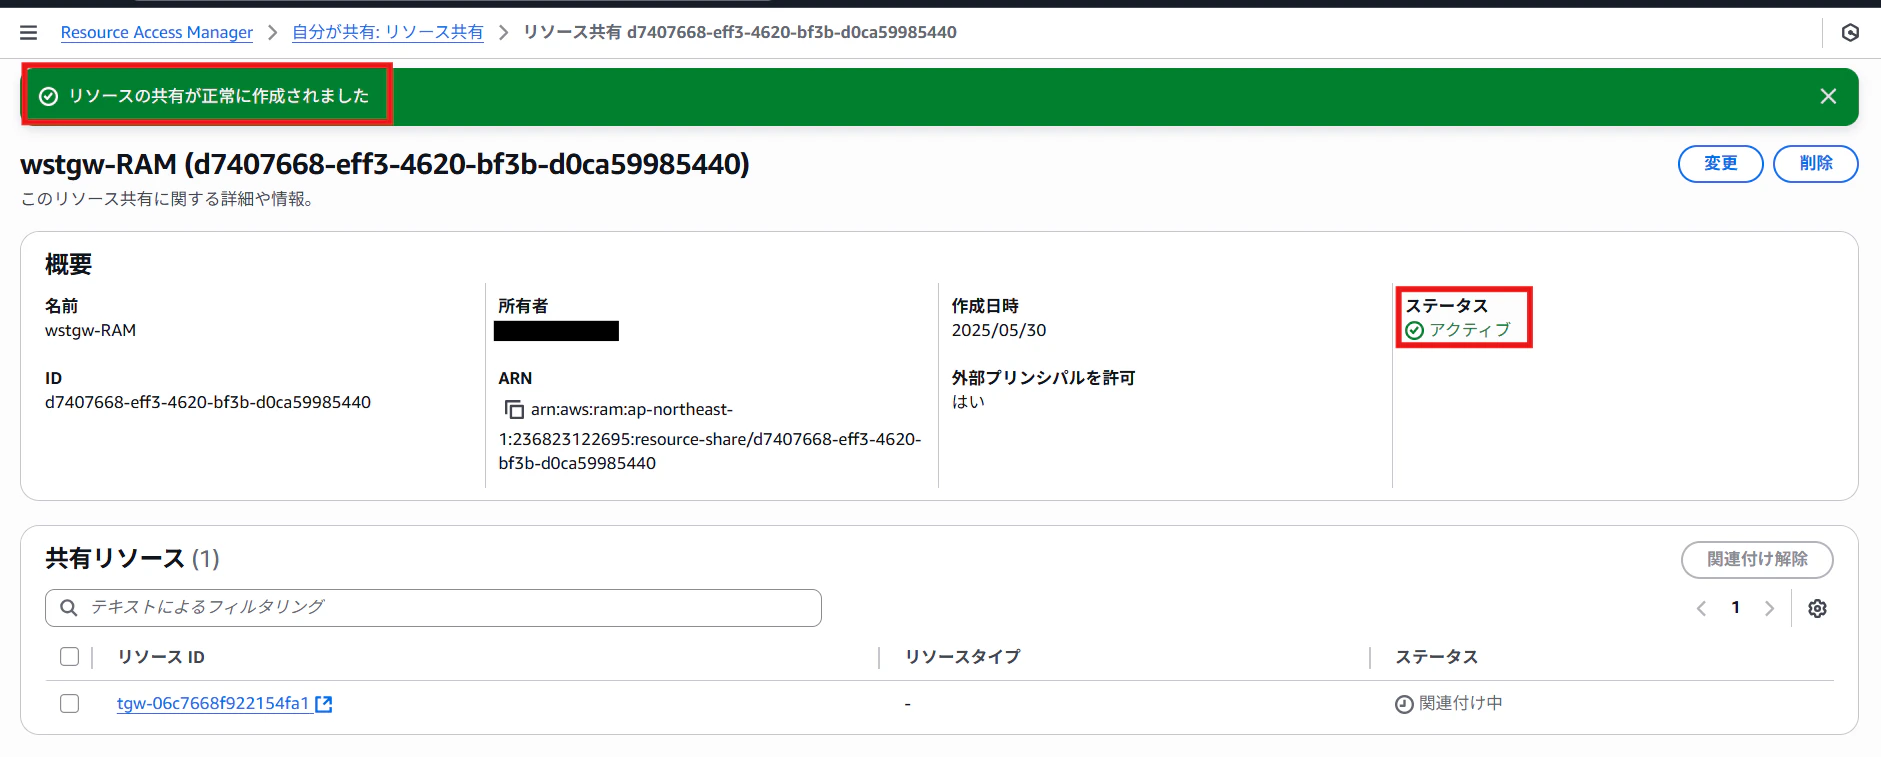Open table preferences gear icon
Screen dimensions: 1881x757
tap(1817, 608)
